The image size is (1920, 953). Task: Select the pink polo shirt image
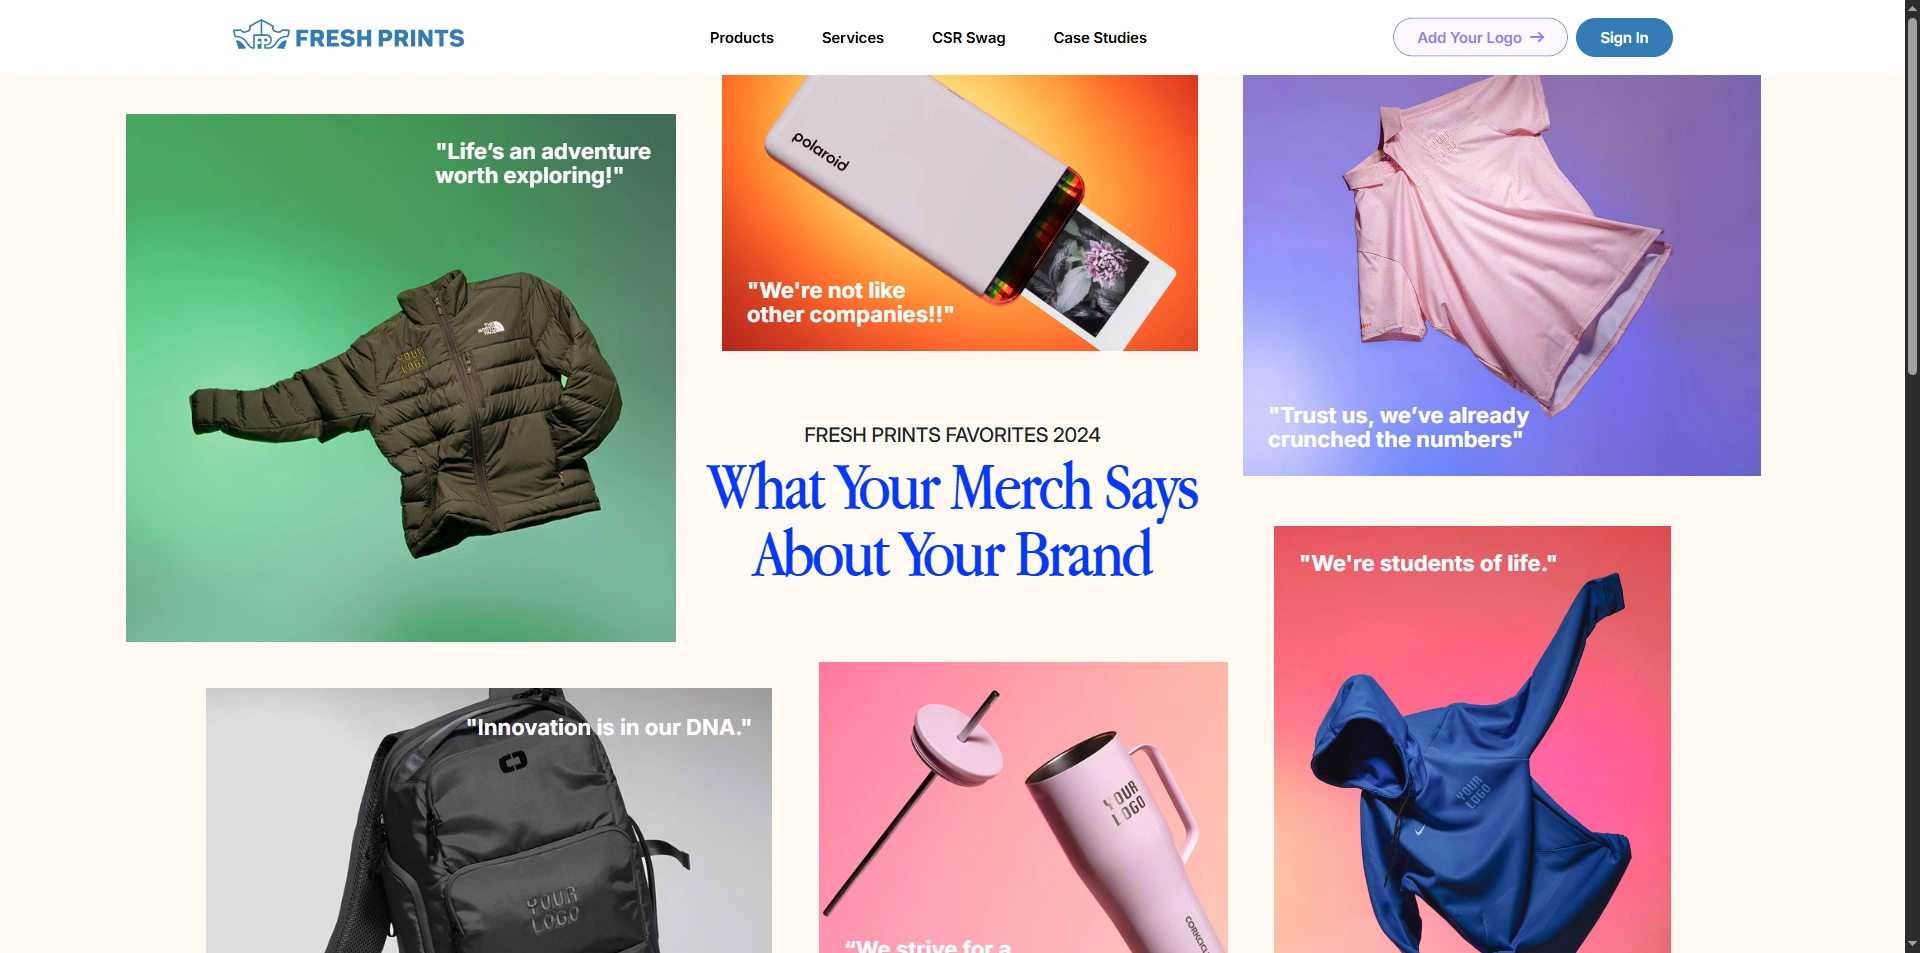click(1502, 275)
